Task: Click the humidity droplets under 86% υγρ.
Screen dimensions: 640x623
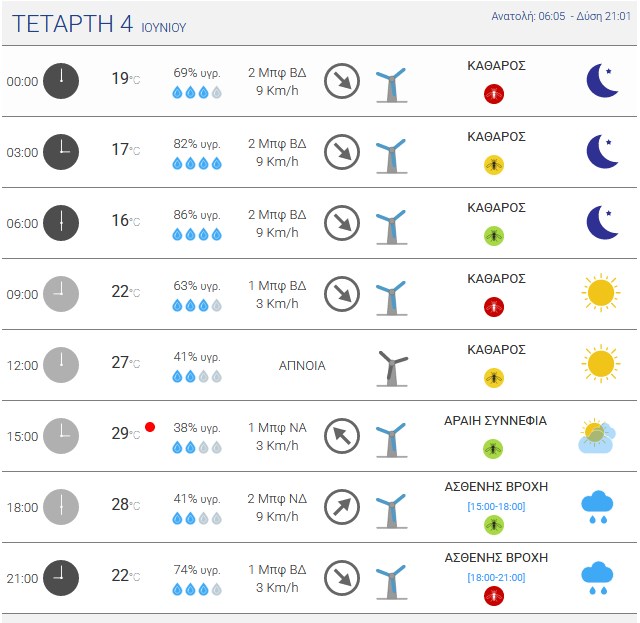Action: tap(197, 234)
